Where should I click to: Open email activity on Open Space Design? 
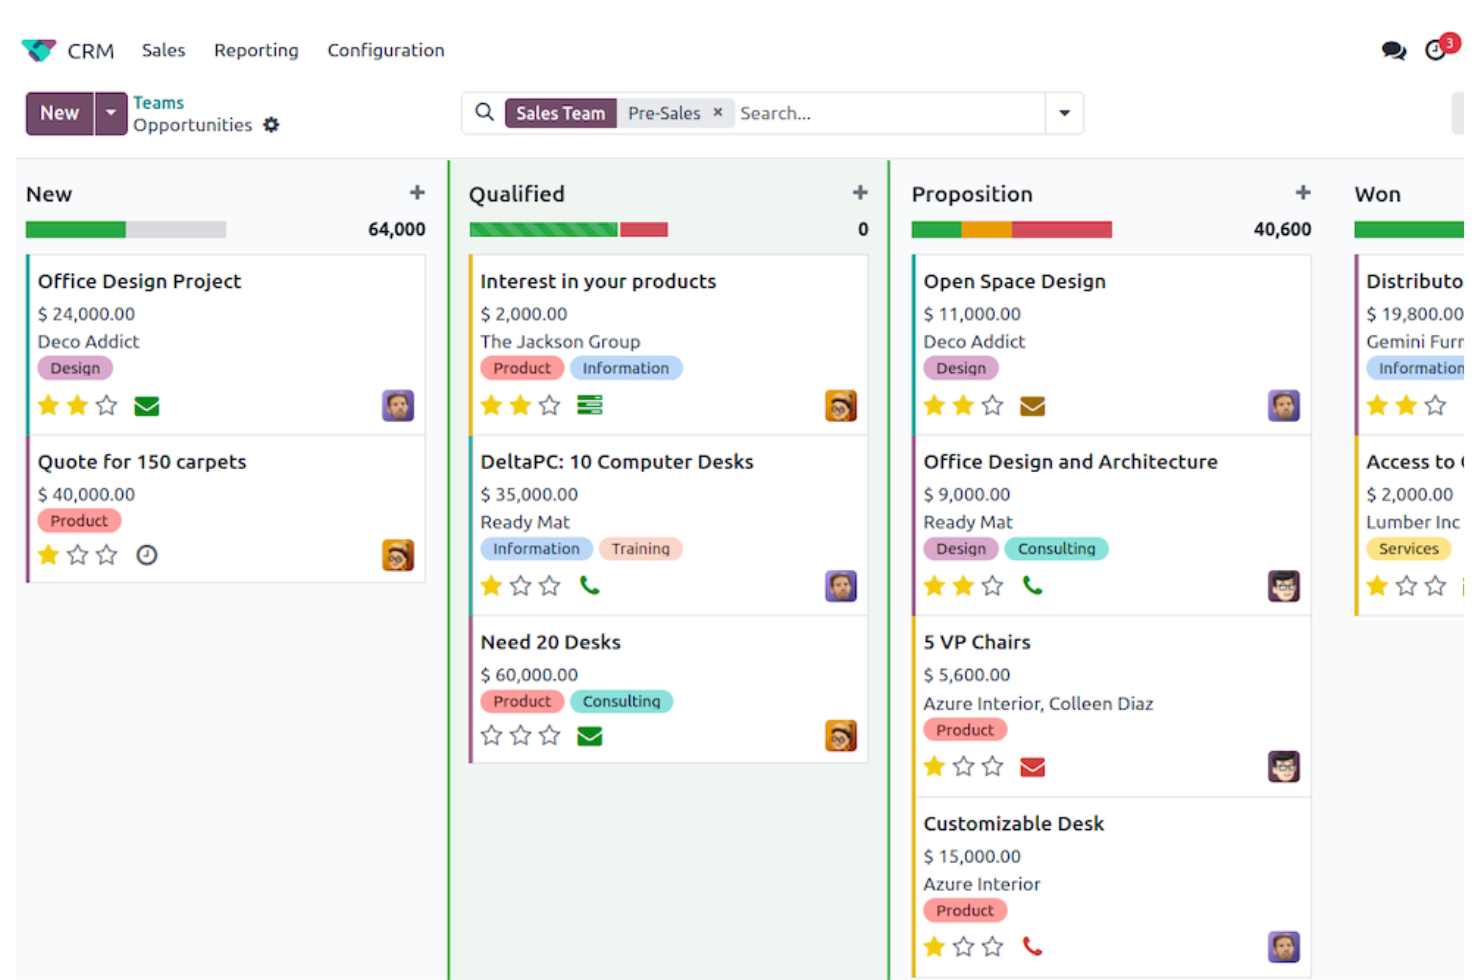click(x=1033, y=406)
